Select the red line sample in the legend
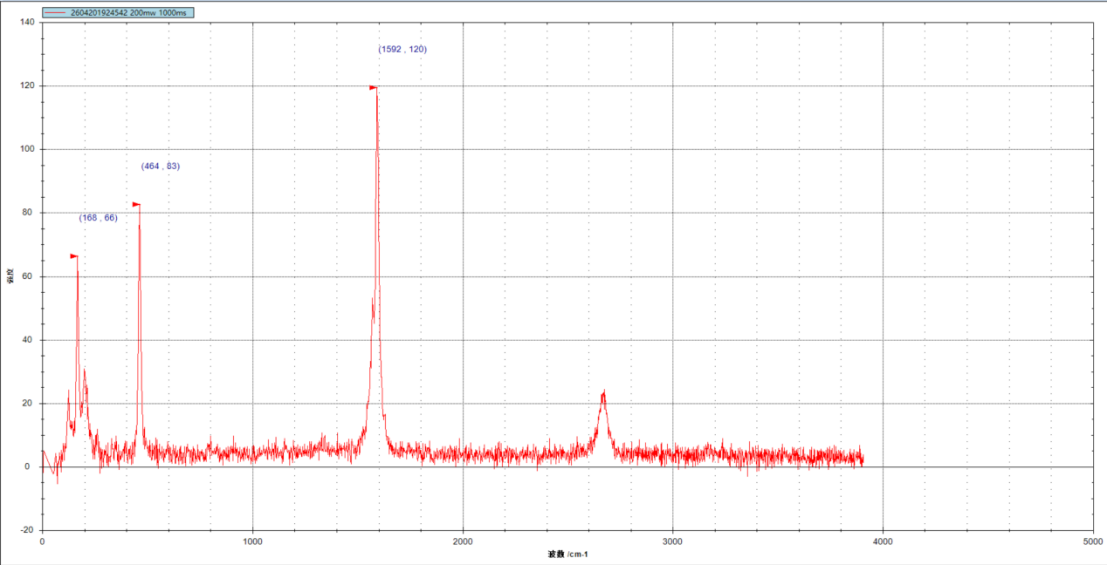This screenshot has width=1107, height=566. (56, 13)
